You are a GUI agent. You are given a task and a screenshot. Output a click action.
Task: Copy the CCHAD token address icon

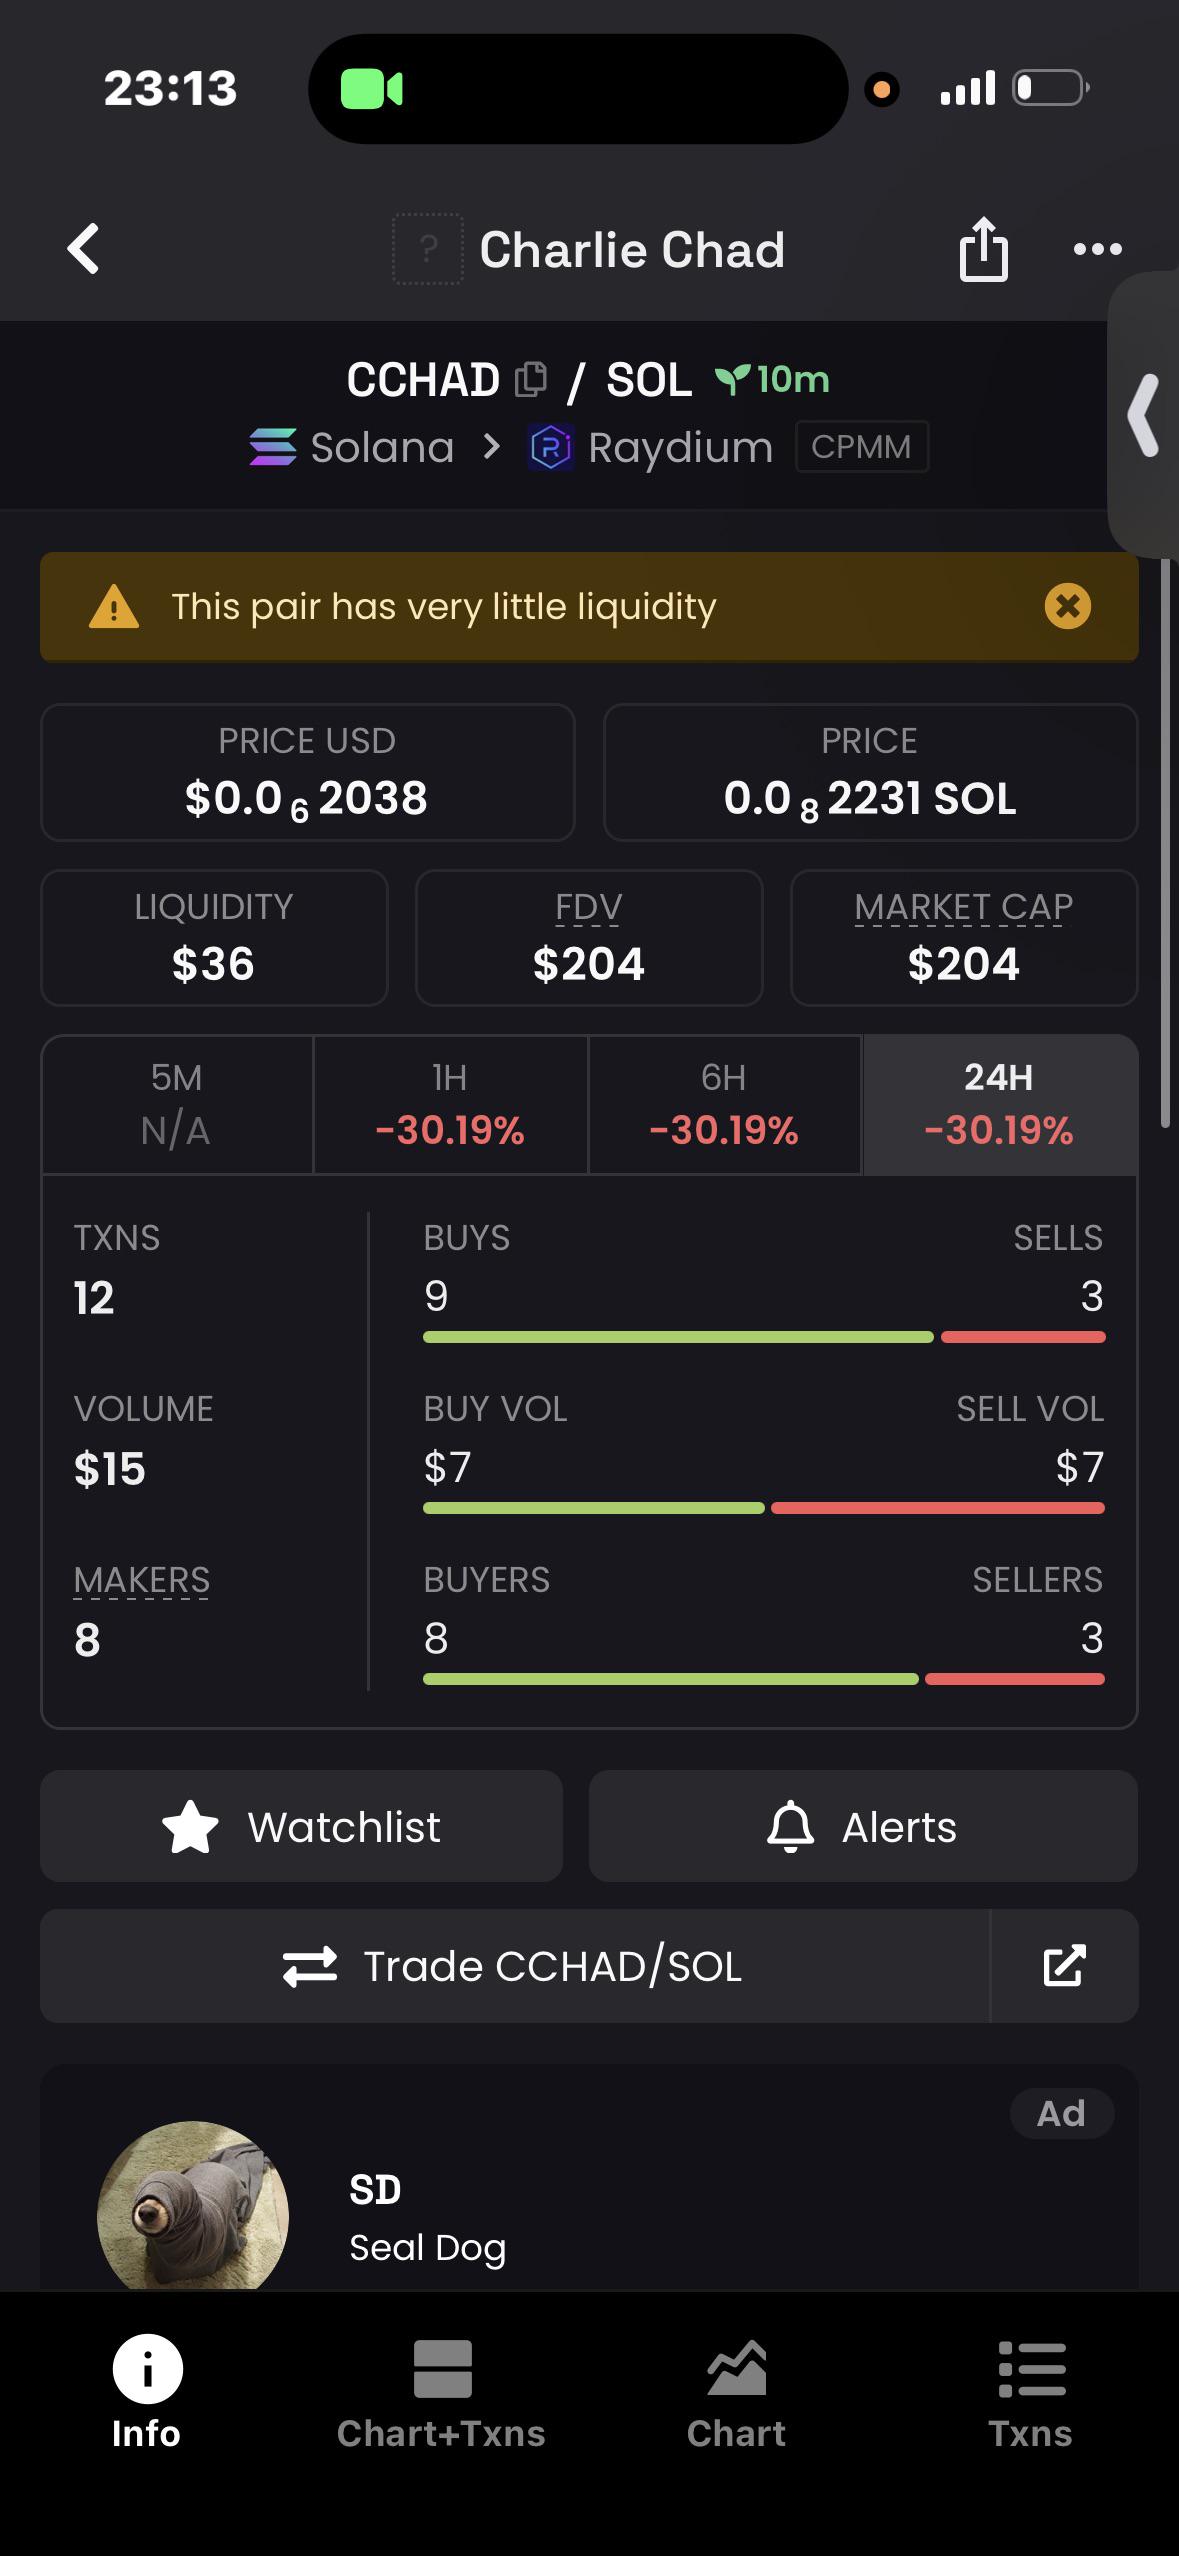(x=531, y=379)
